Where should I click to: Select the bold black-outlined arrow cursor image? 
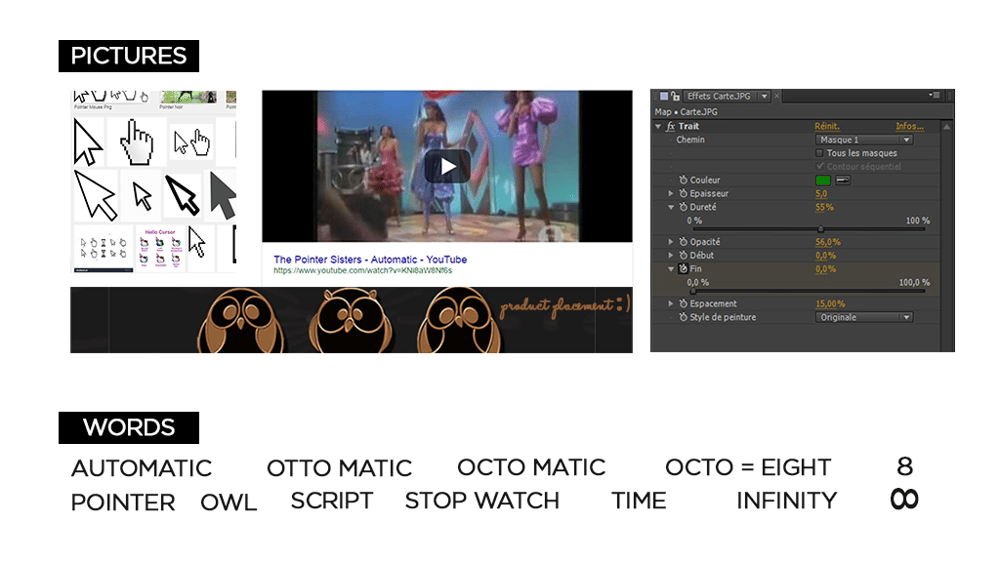[182, 195]
